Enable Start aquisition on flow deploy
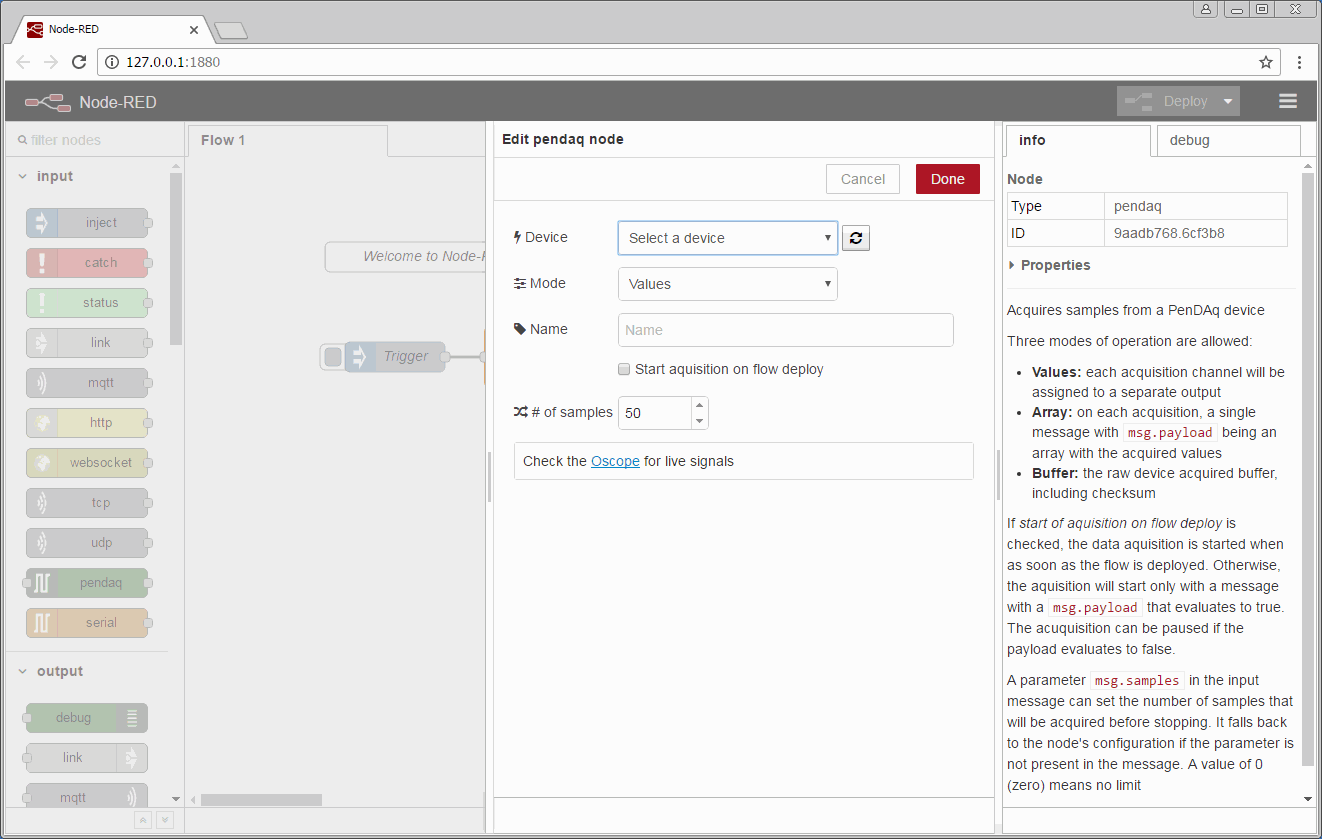Viewport: 1322px width, 839px height. click(x=624, y=369)
